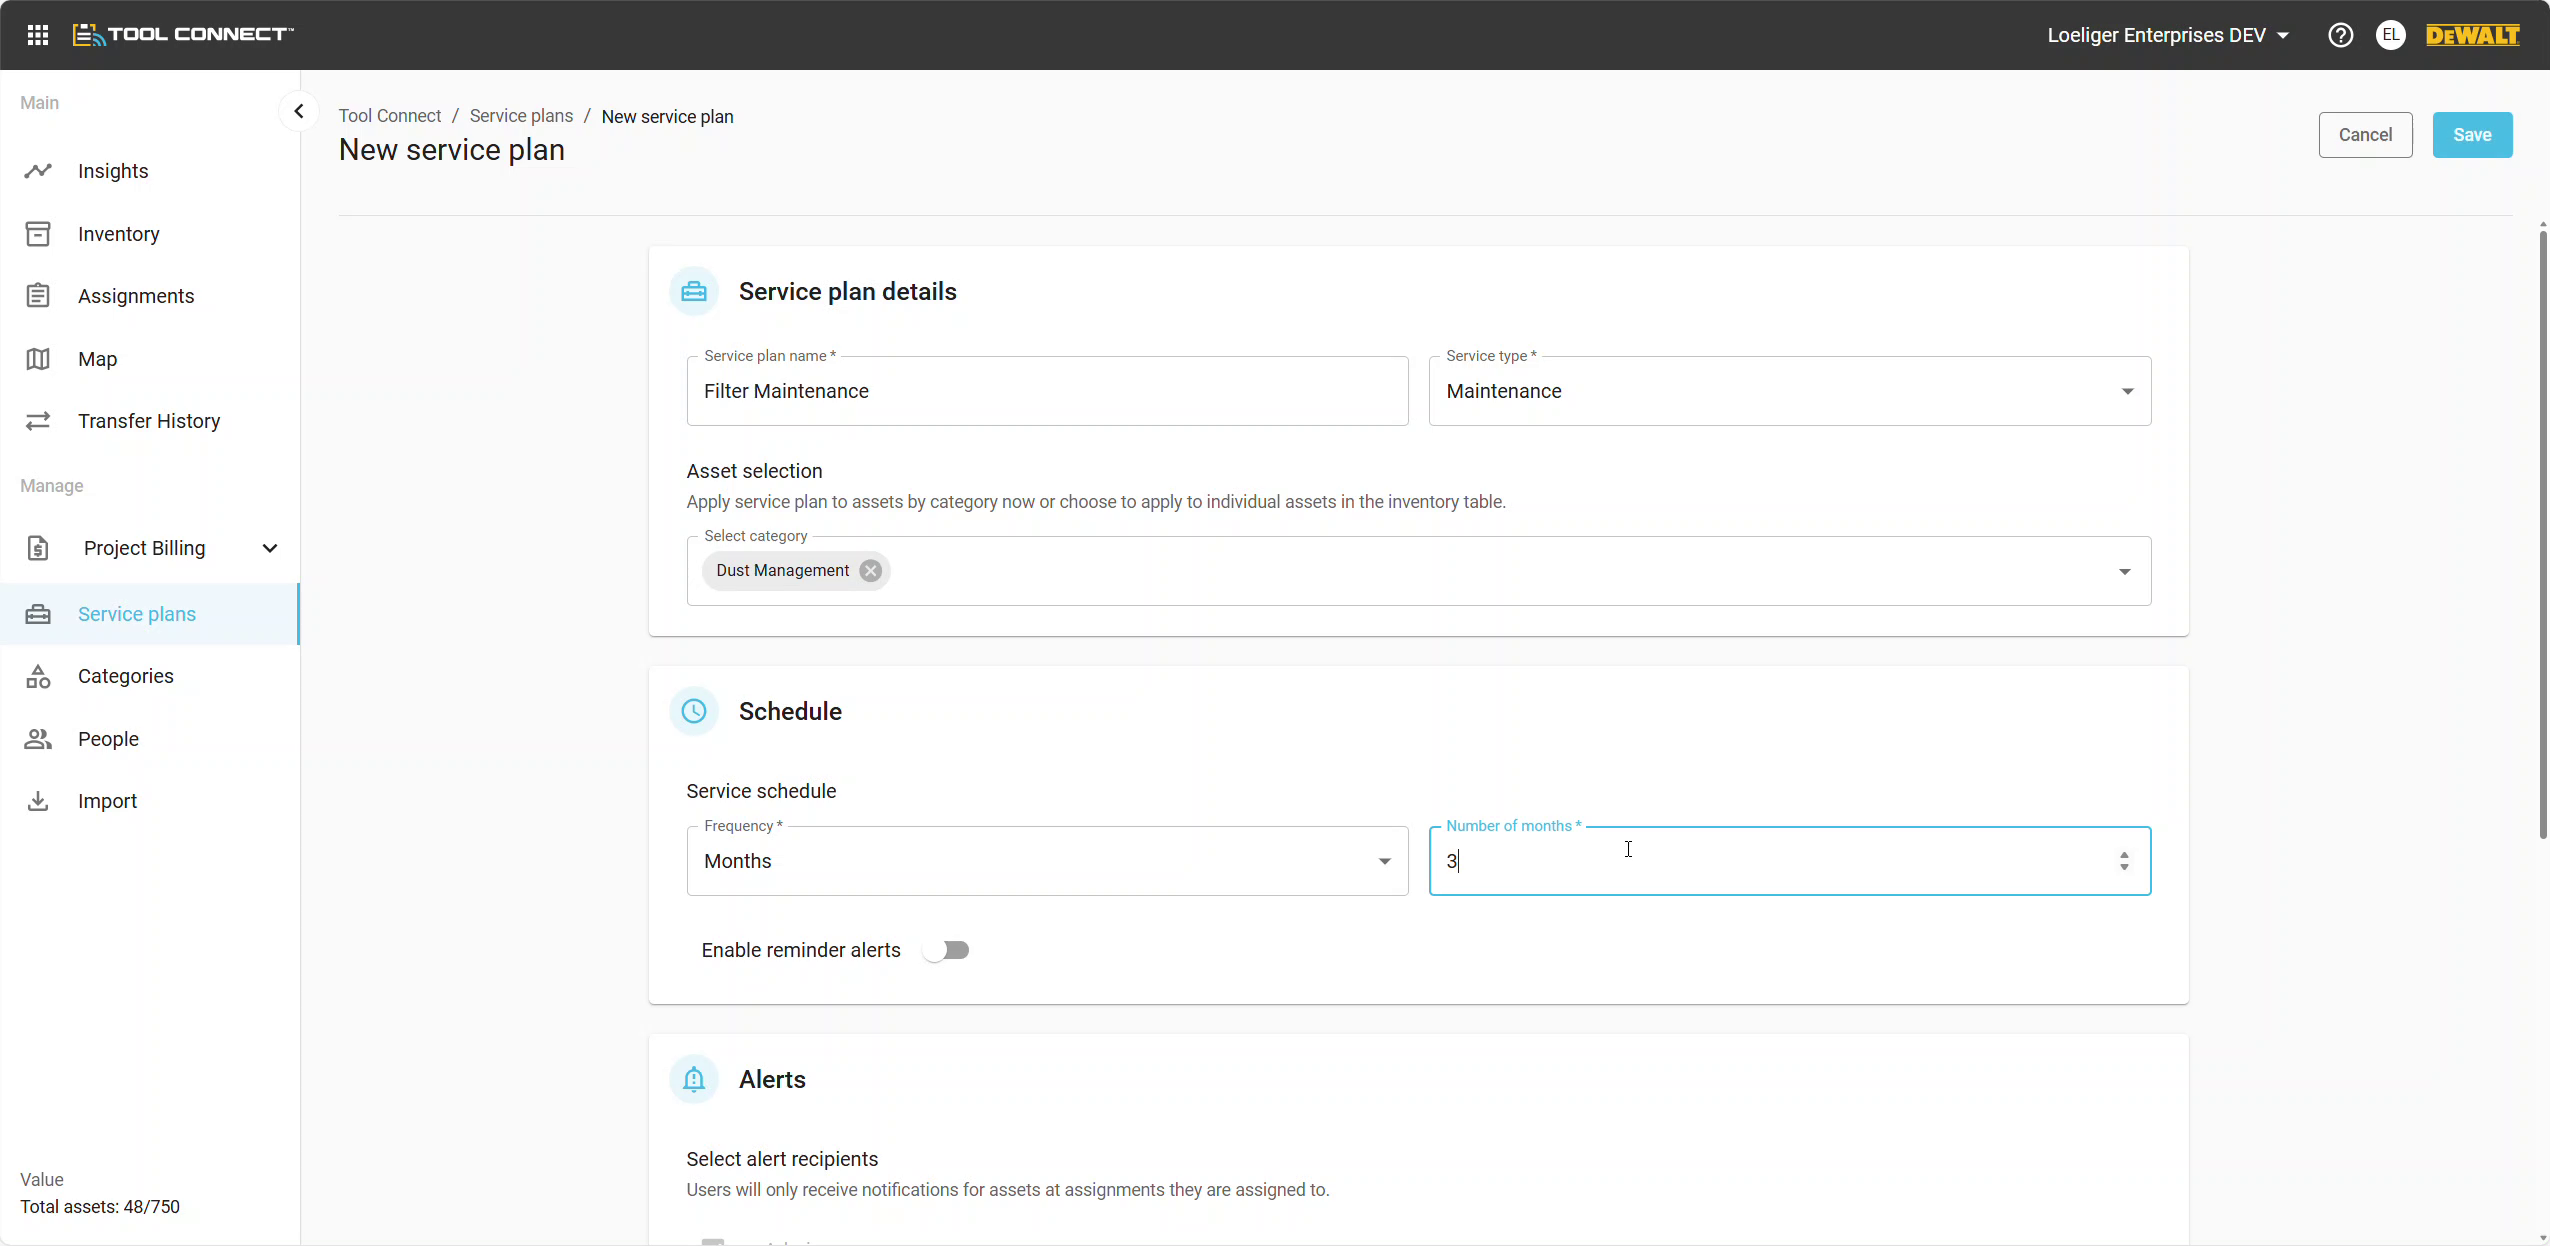Open the Import page label
This screenshot has width=2550, height=1246.
[107, 801]
